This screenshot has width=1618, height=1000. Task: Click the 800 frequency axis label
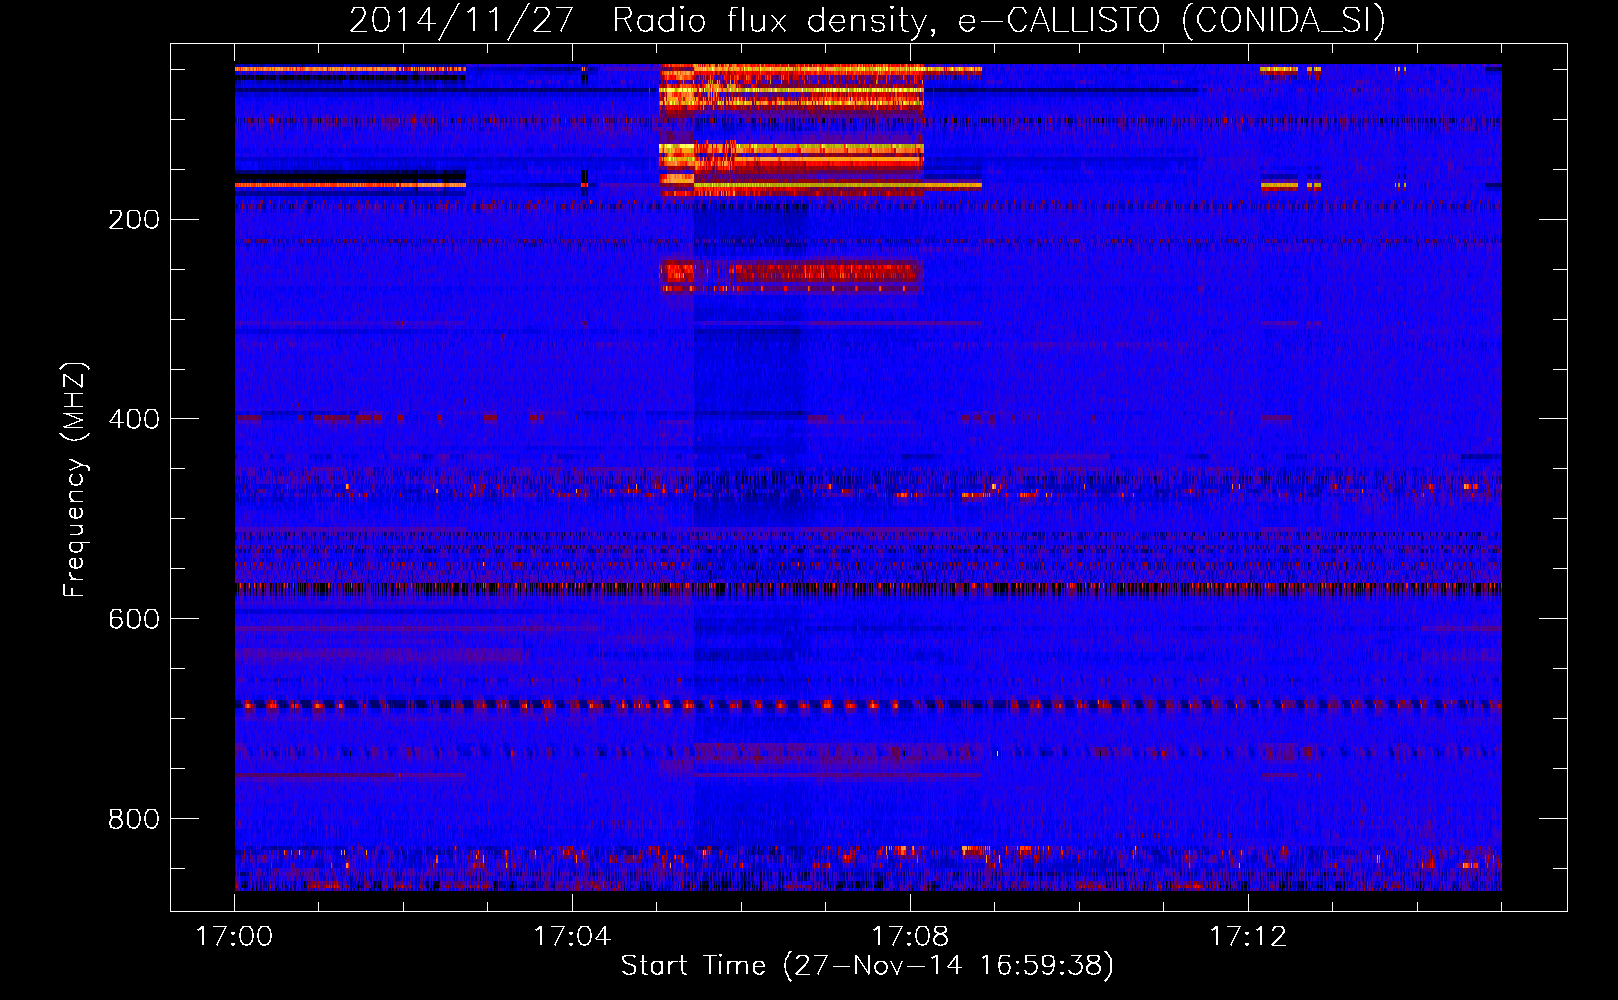tap(134, 819)
